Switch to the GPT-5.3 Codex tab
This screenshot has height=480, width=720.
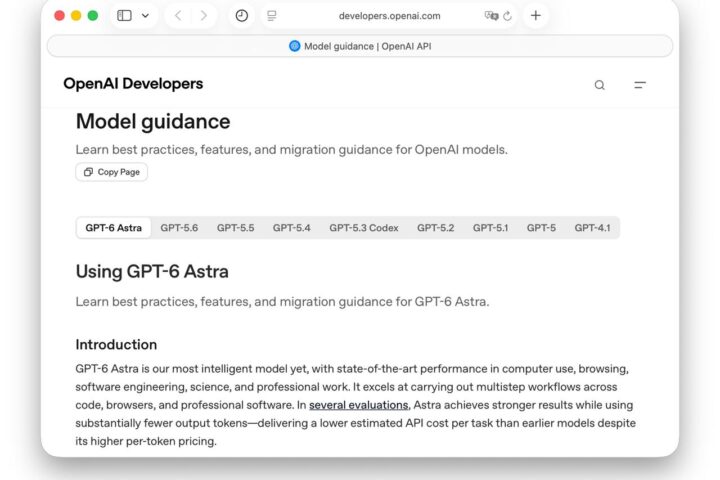[364, 228]
